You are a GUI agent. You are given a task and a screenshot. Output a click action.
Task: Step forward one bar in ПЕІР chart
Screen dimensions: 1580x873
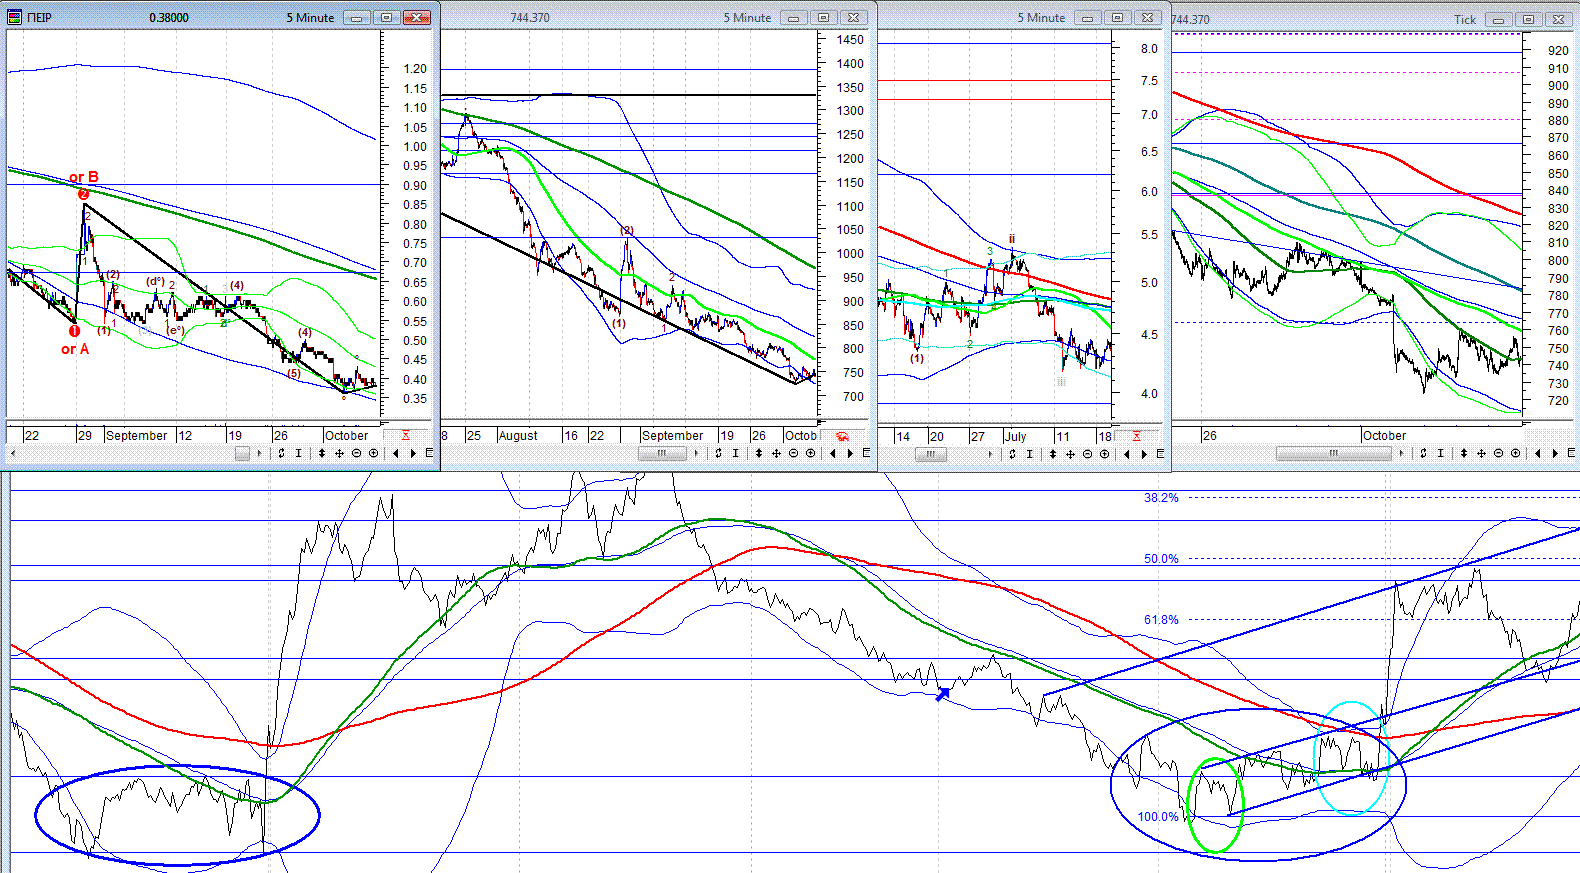tap(414, 453)
